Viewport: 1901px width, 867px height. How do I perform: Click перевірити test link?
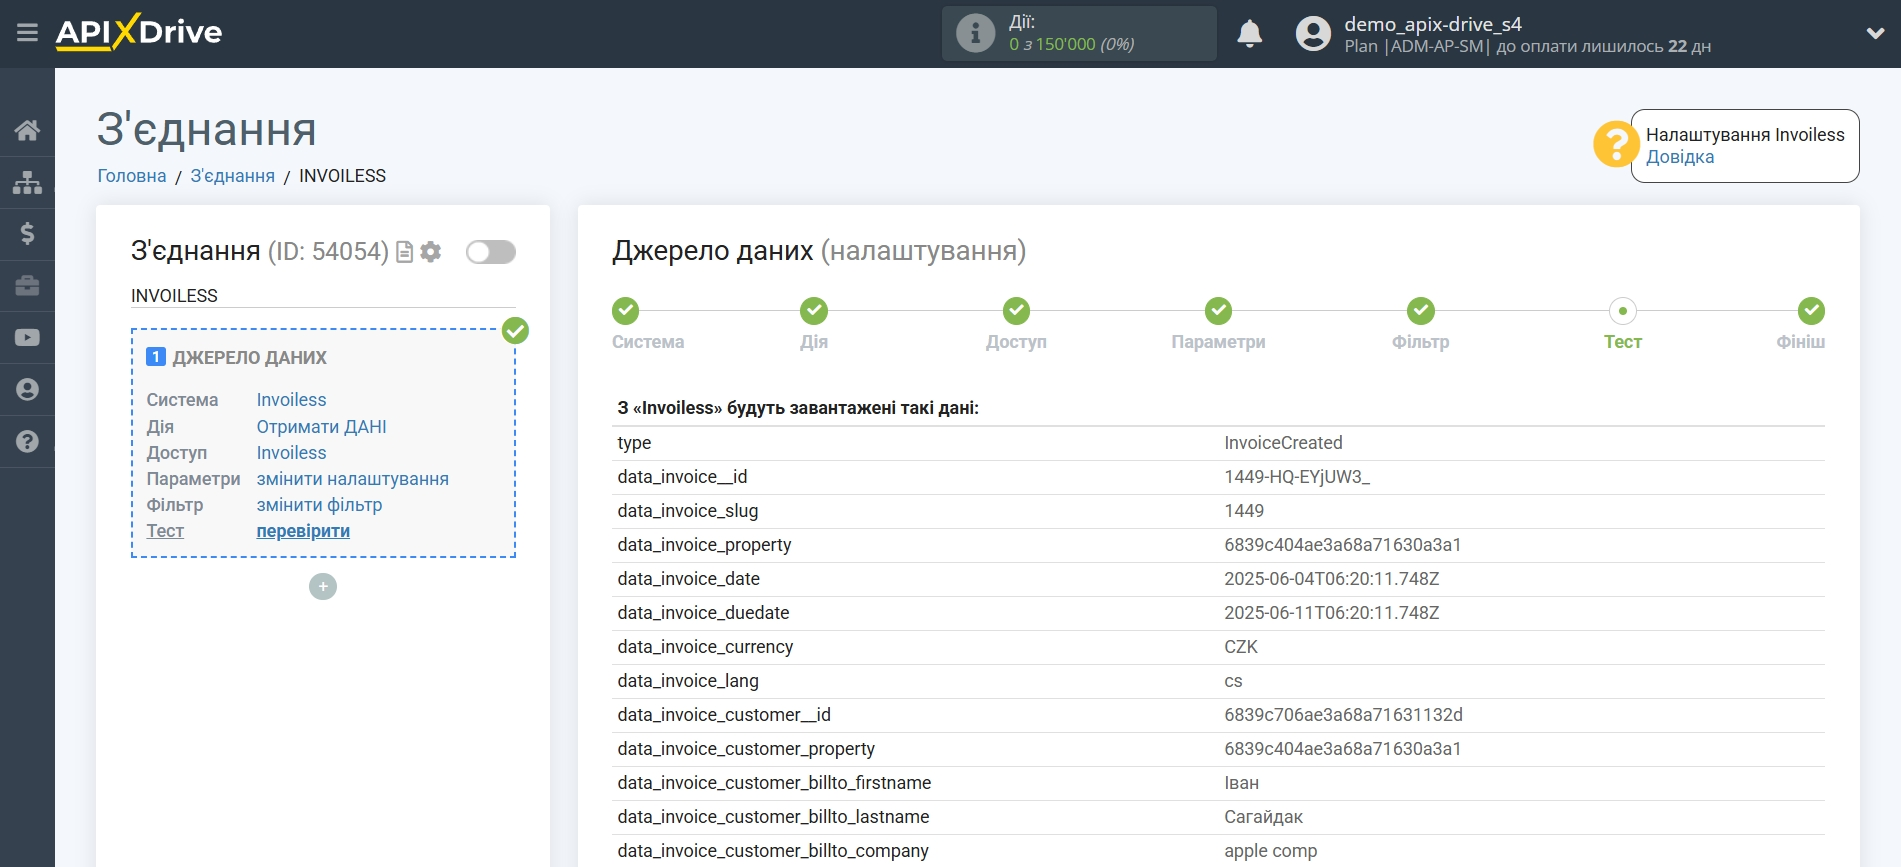tap(303, 531)
